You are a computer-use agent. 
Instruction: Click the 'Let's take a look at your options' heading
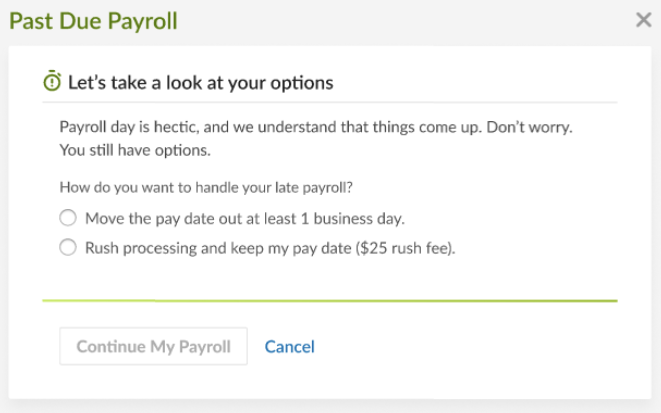tap(201, 83)
